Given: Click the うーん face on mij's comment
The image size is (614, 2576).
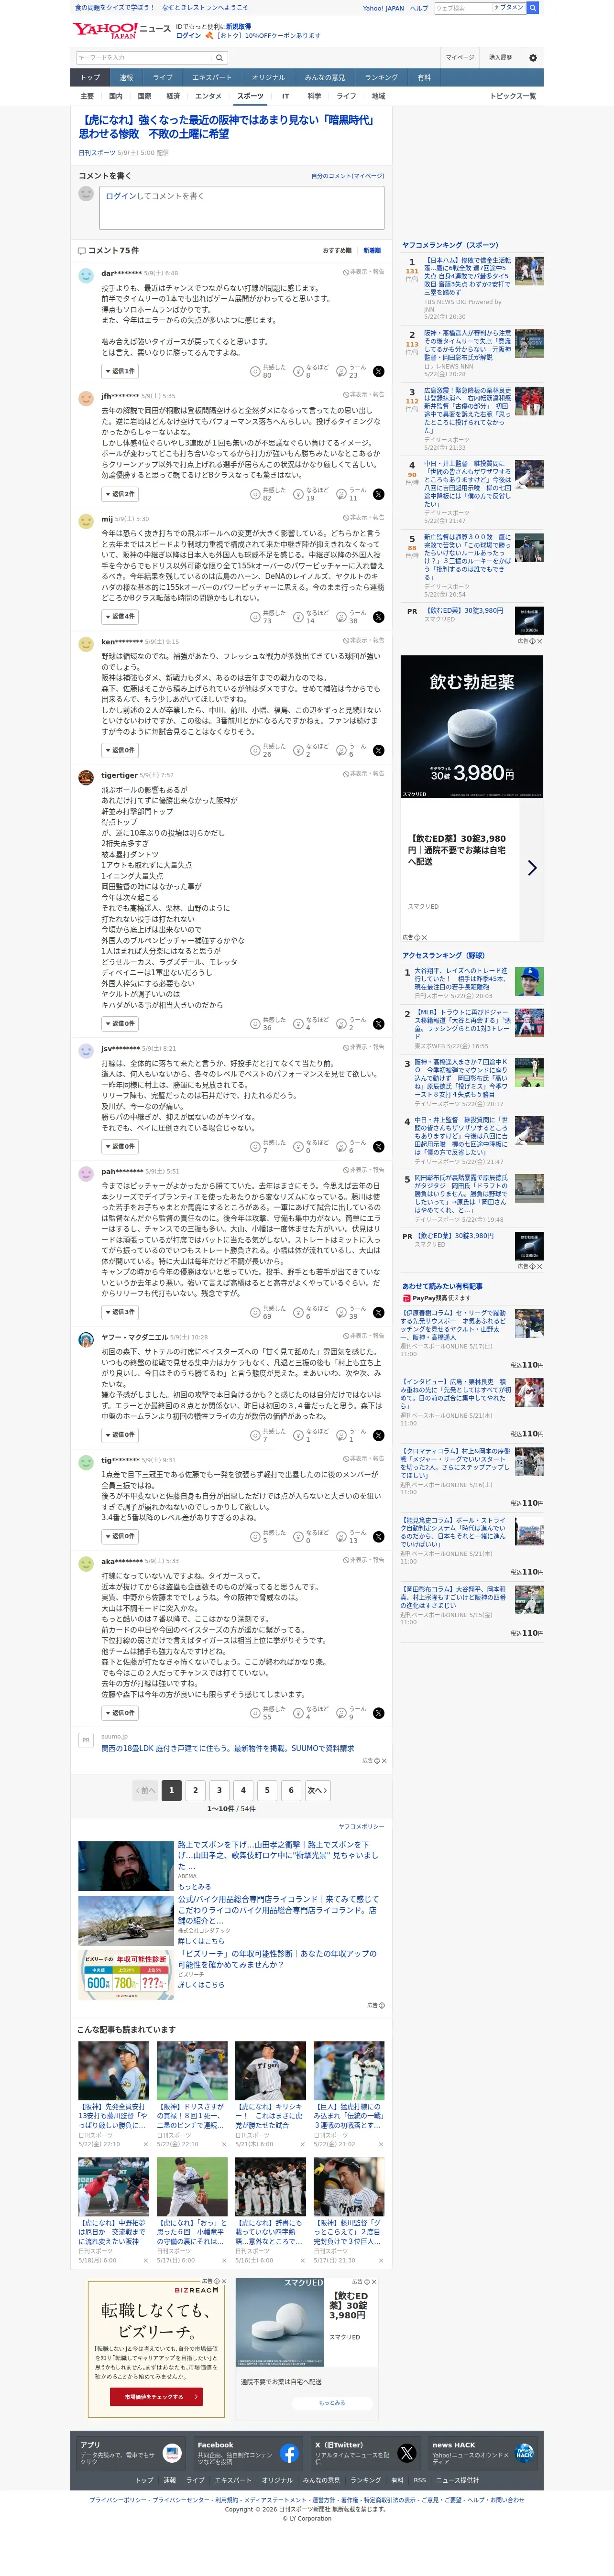Looking at the screenshot, I should [x=341, y=617].
